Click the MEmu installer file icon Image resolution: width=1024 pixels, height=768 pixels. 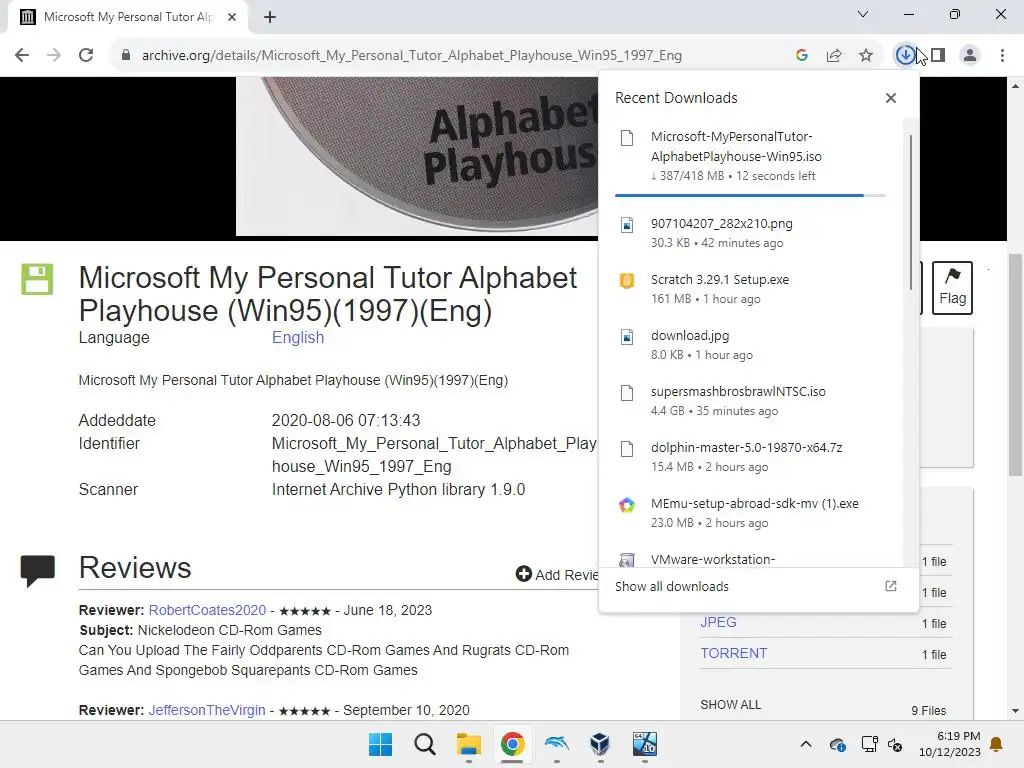point(627,505)
